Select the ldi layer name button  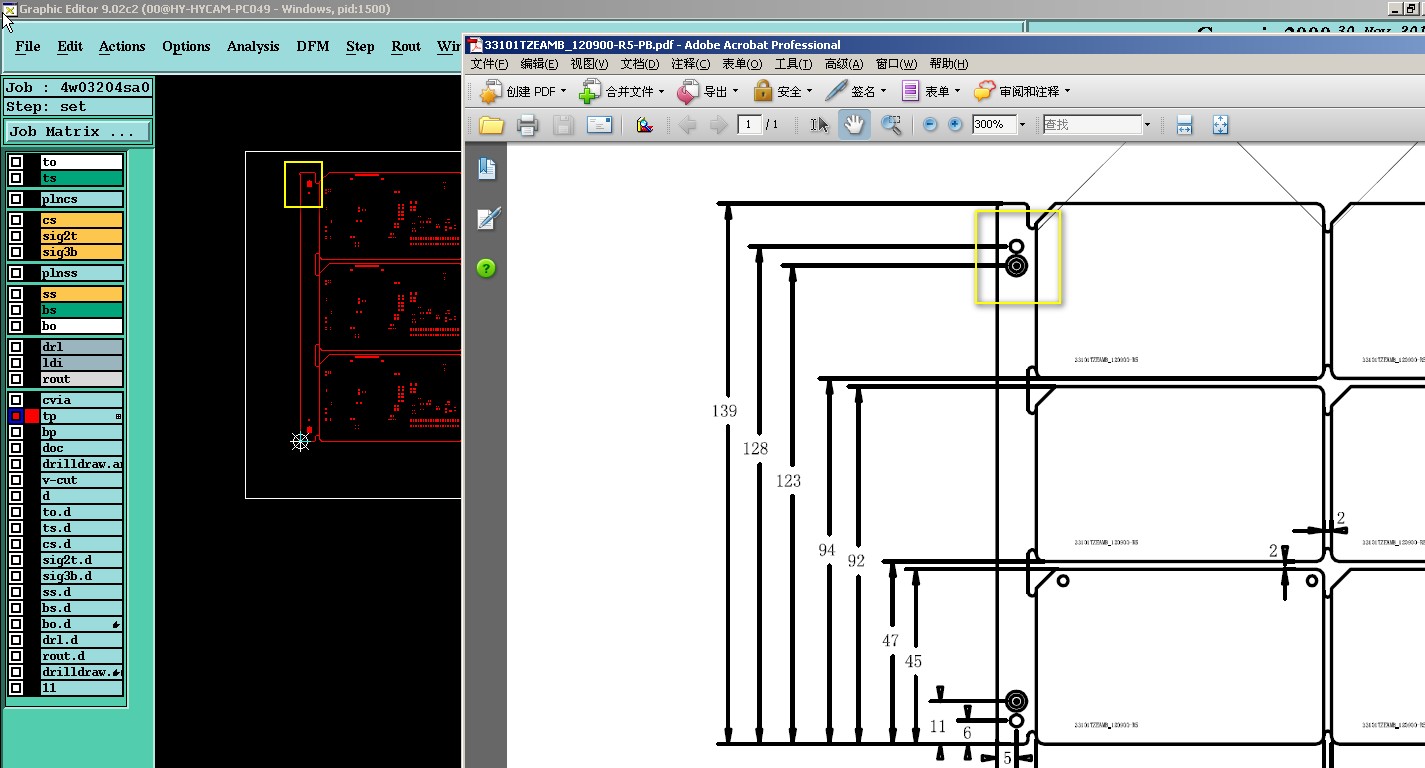coord(82,363)
